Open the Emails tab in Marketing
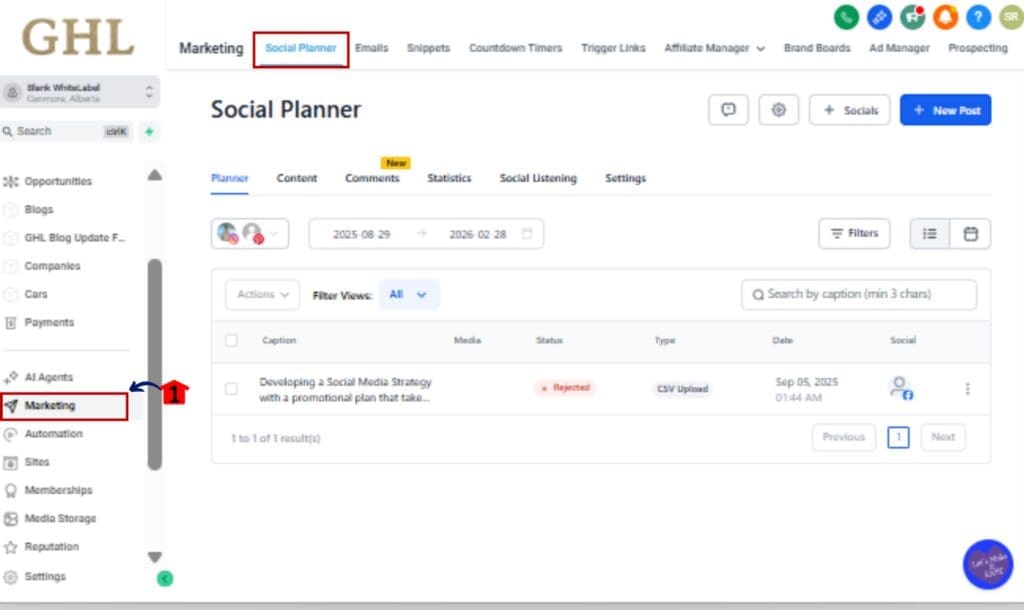Screen dimensions: 1024x610 [371, 48]
